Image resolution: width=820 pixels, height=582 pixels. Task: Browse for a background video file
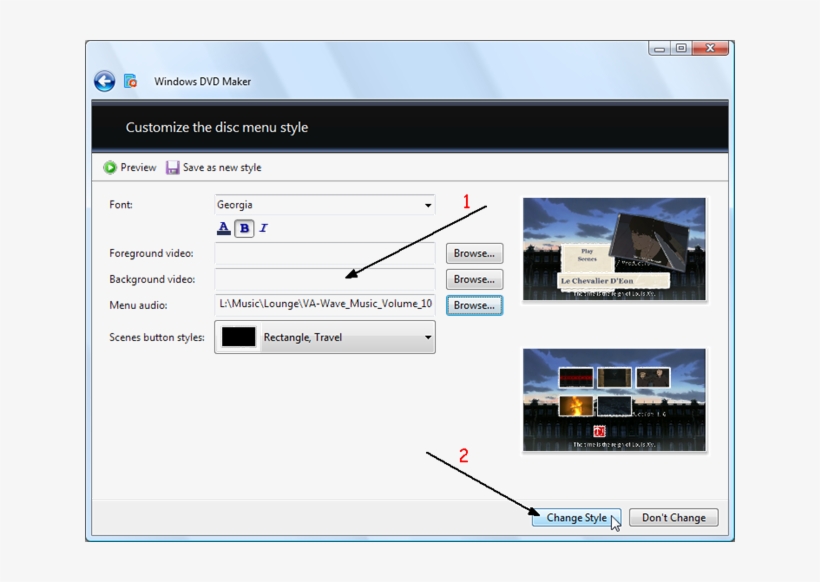click(x=473, y=279)
